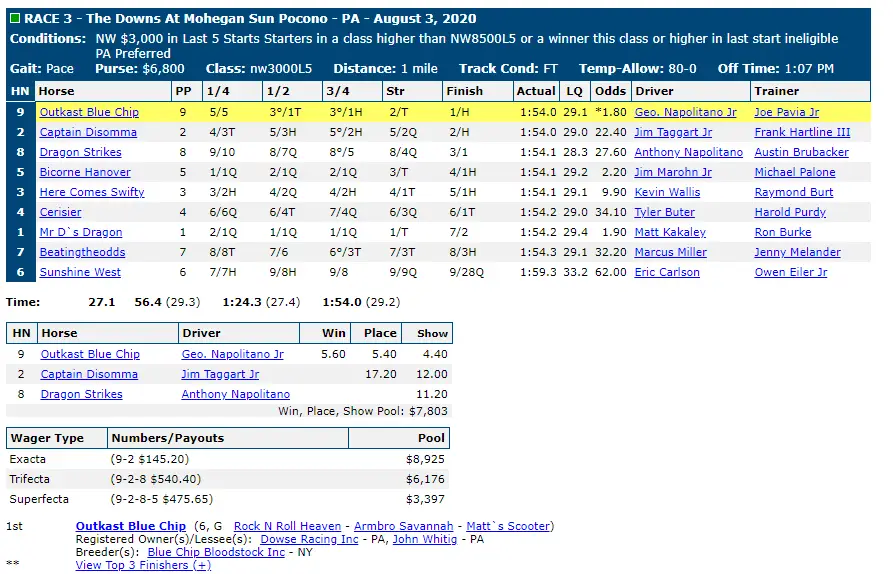This screenshot has width=893, height=574.
Task: Open dam Armbro Savannah link
Action: [404, 526]
